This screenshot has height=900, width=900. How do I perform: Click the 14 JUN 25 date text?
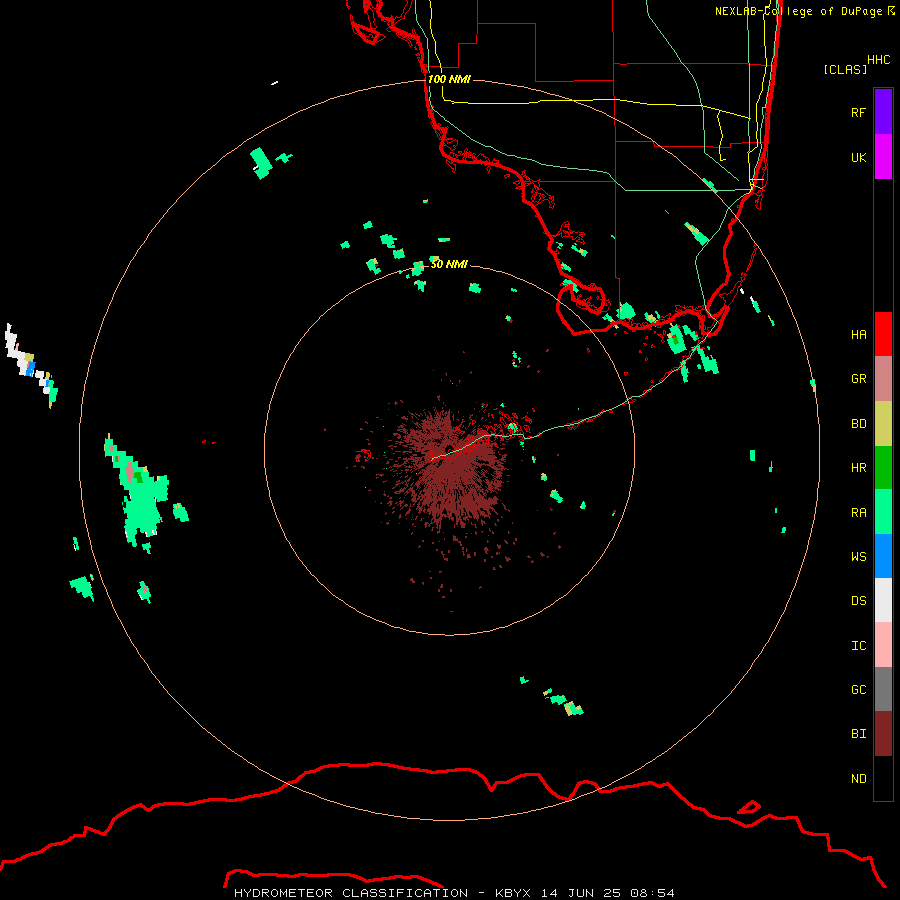581,893
